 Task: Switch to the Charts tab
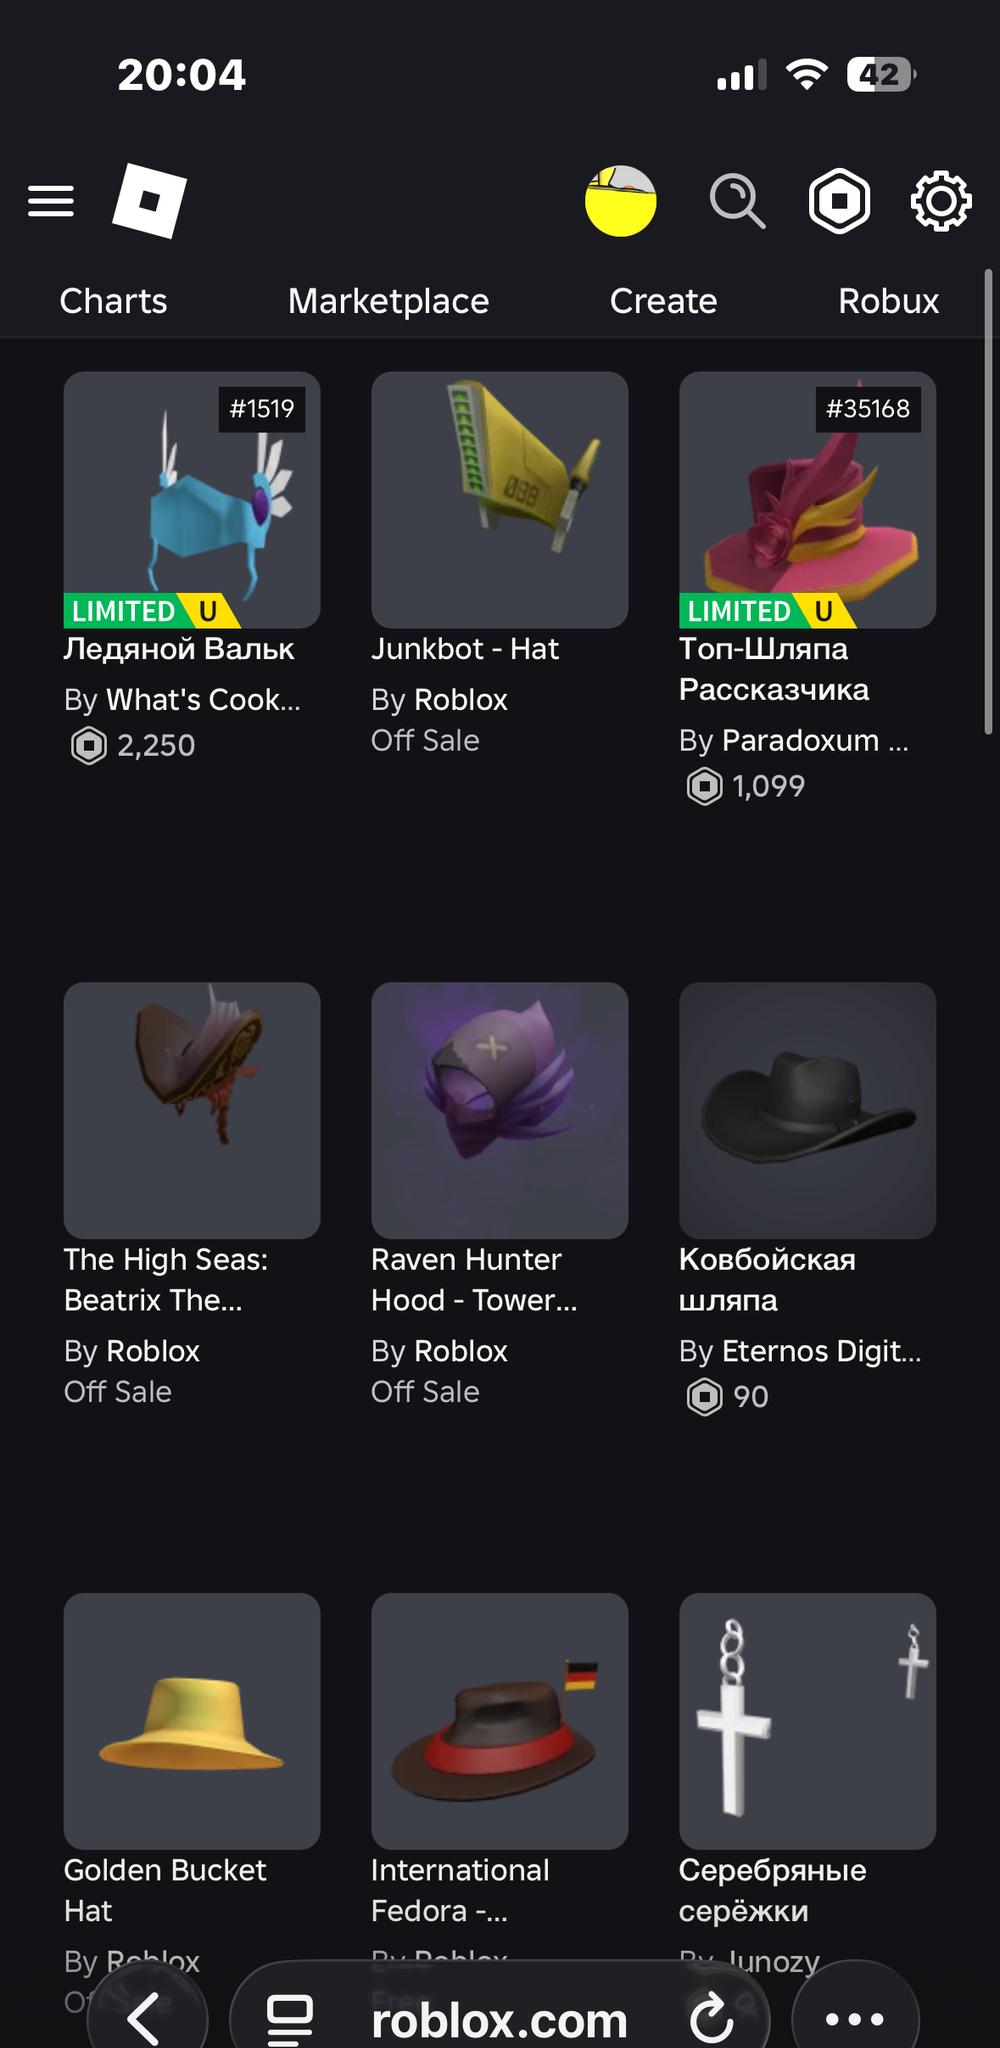tap(113, 301)
